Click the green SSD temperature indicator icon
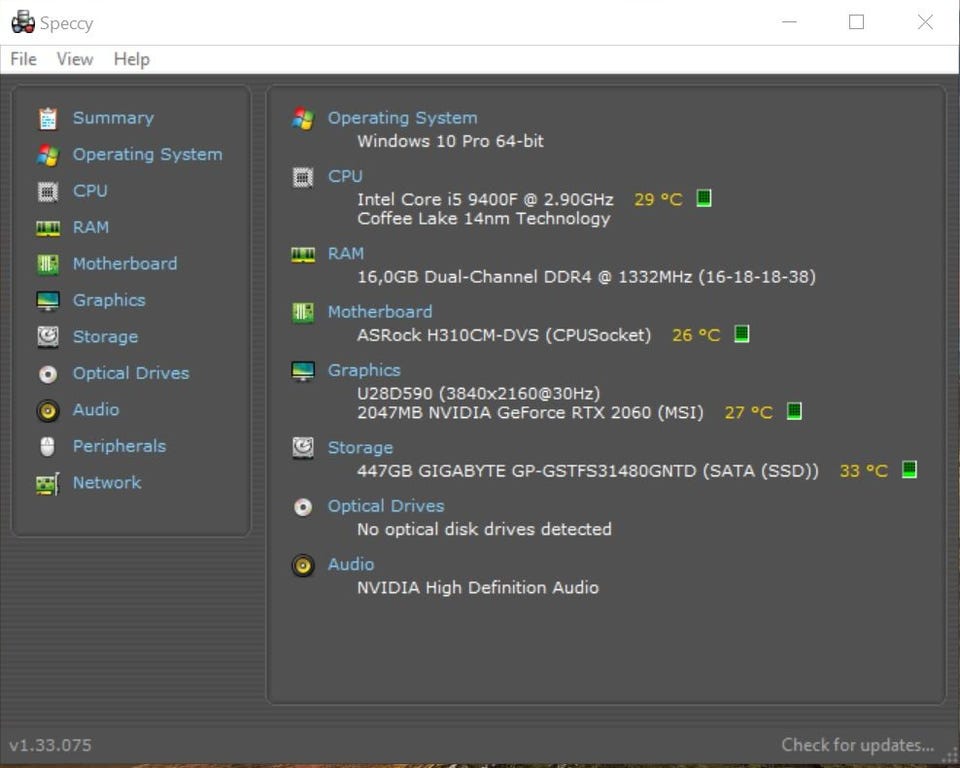Image resolution: width=960 pixels, height=768 pixels. pyautogui.click(x=909, y=469)
